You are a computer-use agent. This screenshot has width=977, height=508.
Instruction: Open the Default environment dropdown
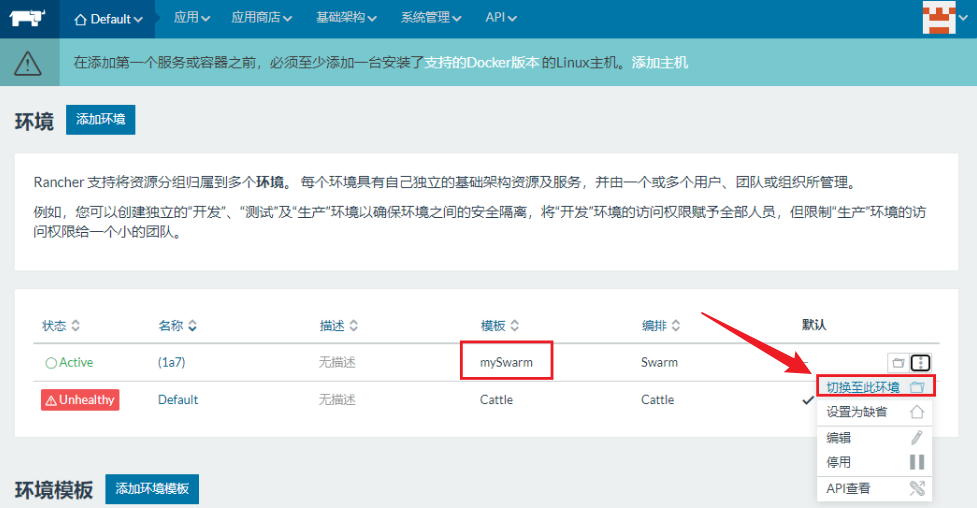pos(108,19)
